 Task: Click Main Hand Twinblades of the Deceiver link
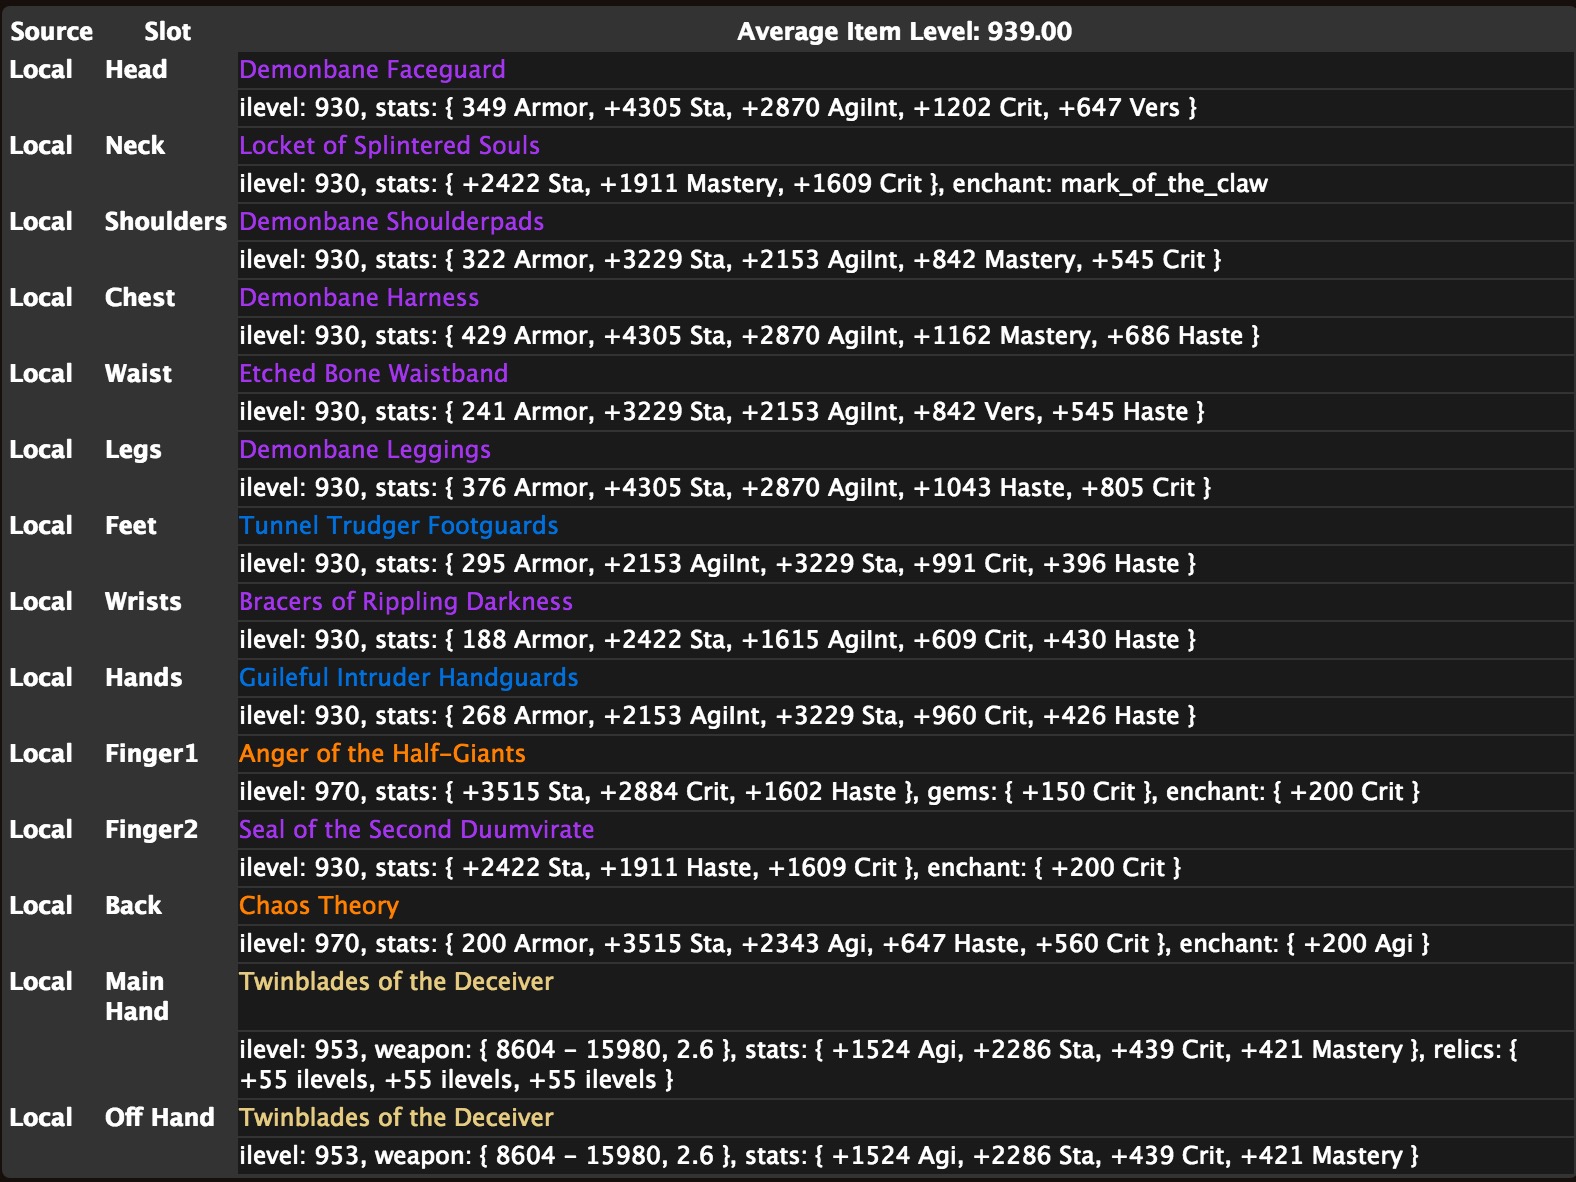point(396,982)
